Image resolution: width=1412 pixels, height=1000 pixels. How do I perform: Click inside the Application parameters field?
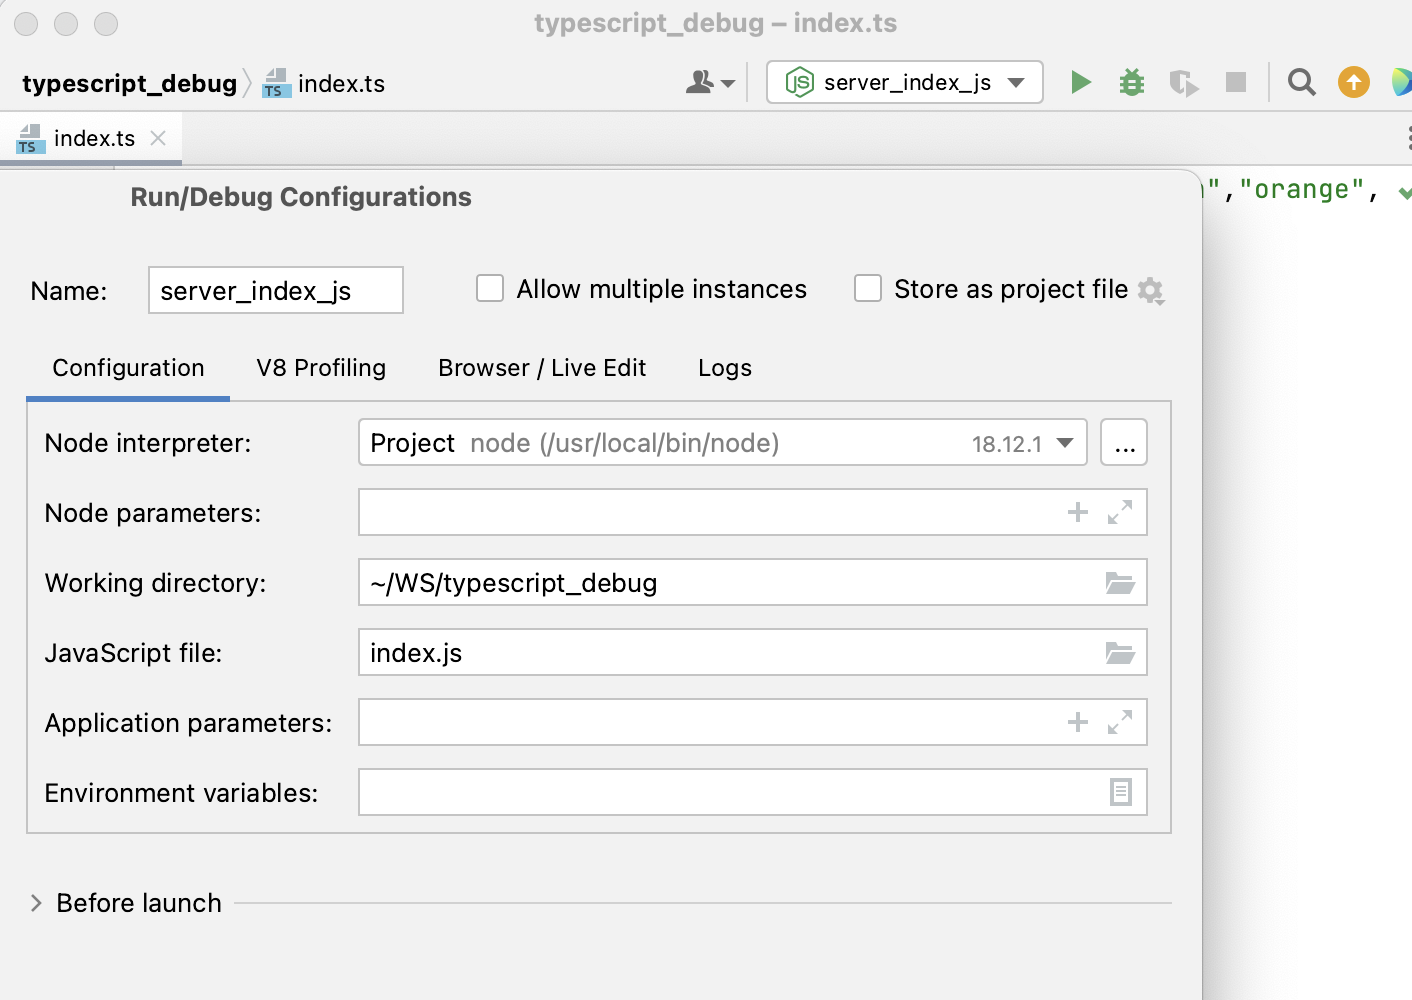(700, 722)
